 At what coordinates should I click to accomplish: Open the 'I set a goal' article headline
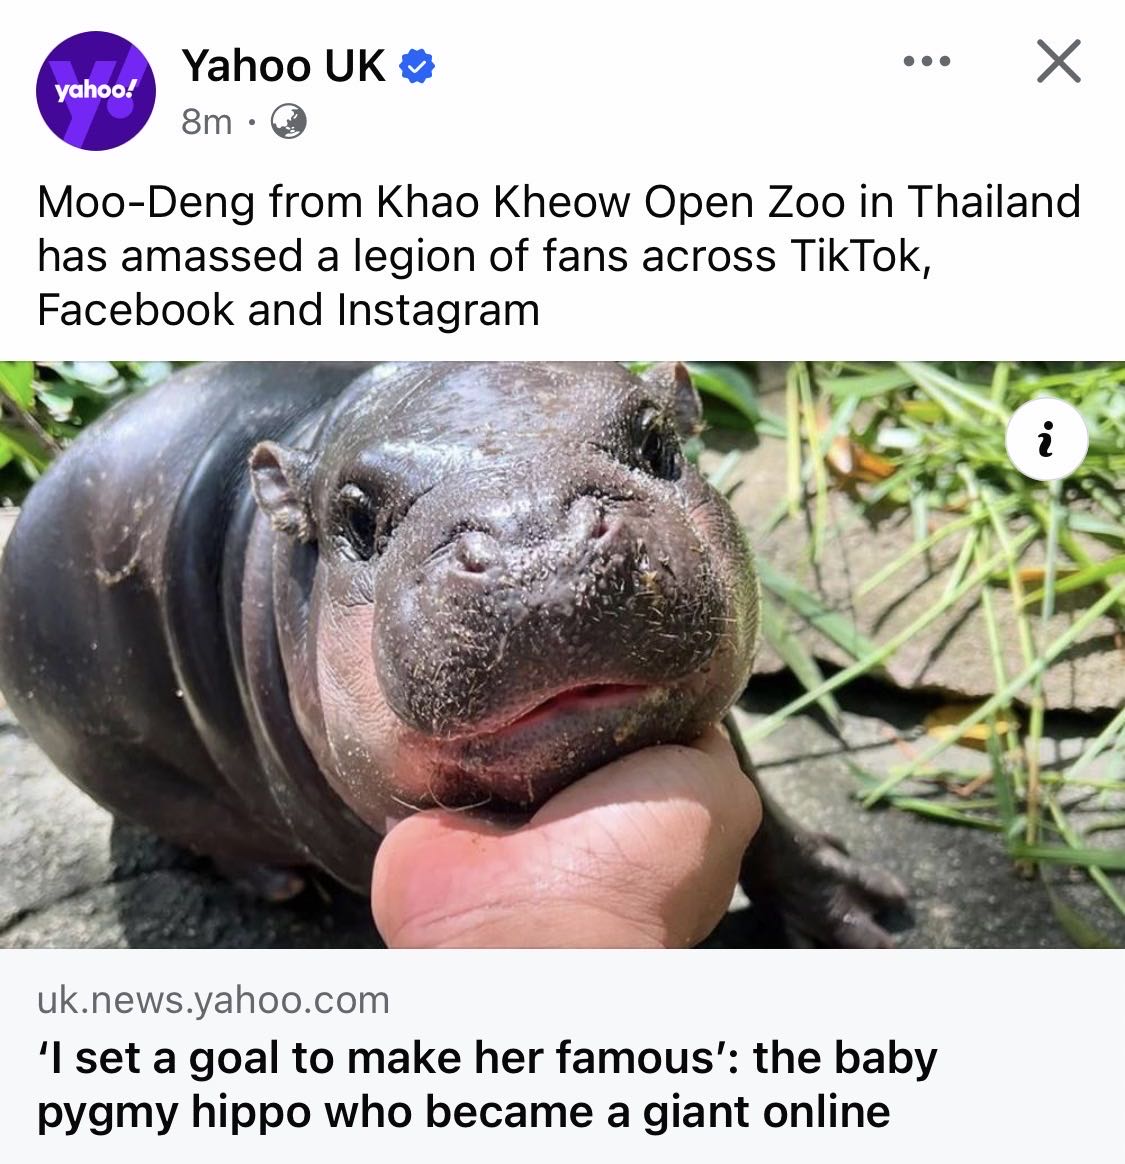(x=487, y=1085)
